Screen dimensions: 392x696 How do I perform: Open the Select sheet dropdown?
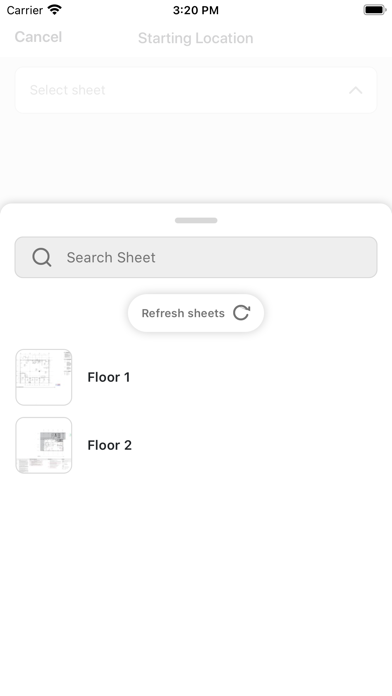point(196,90)
